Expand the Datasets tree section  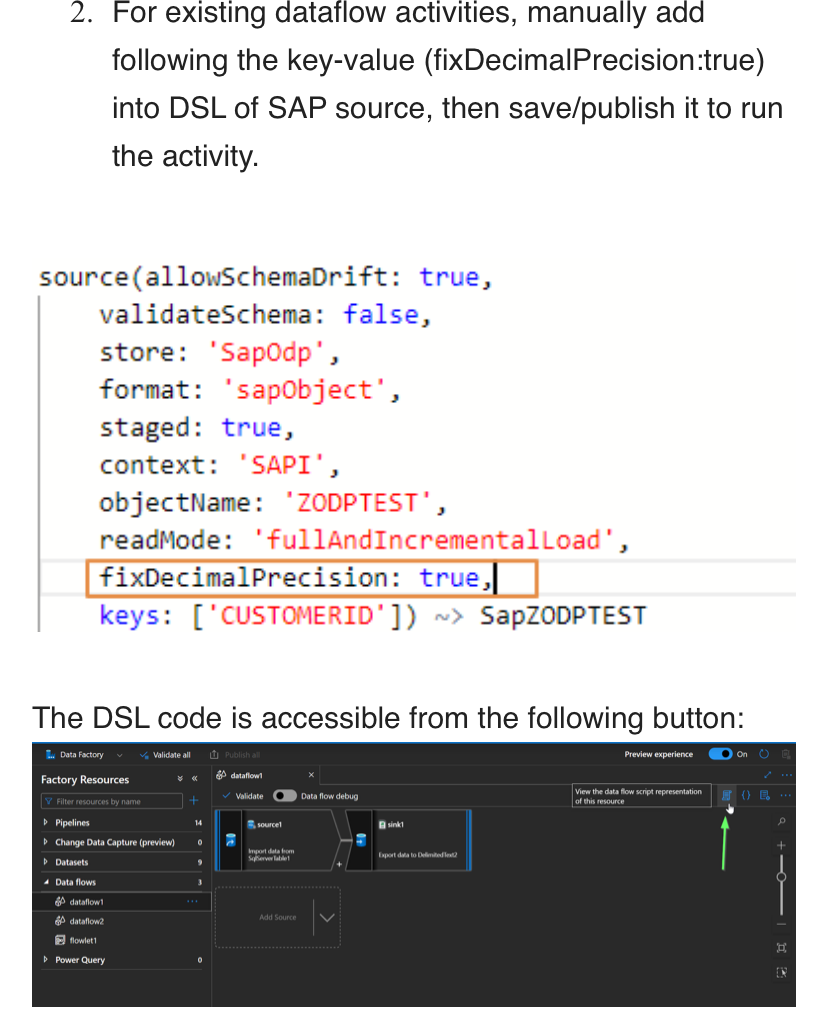point(45,862)
